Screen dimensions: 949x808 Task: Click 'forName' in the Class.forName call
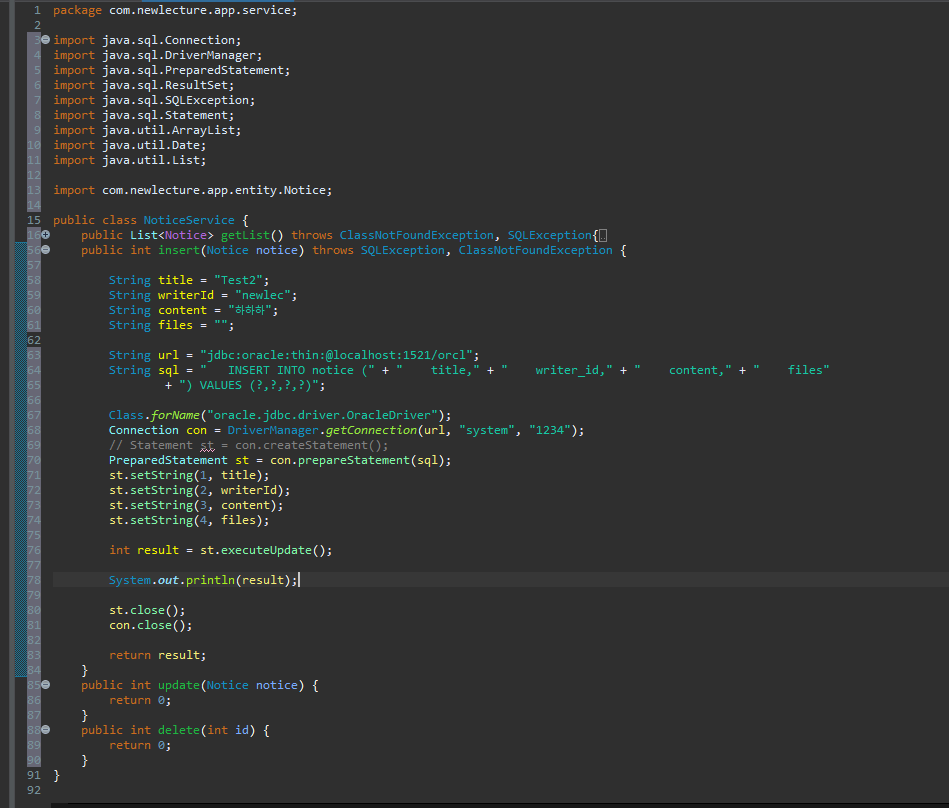(x=175, y=415)
